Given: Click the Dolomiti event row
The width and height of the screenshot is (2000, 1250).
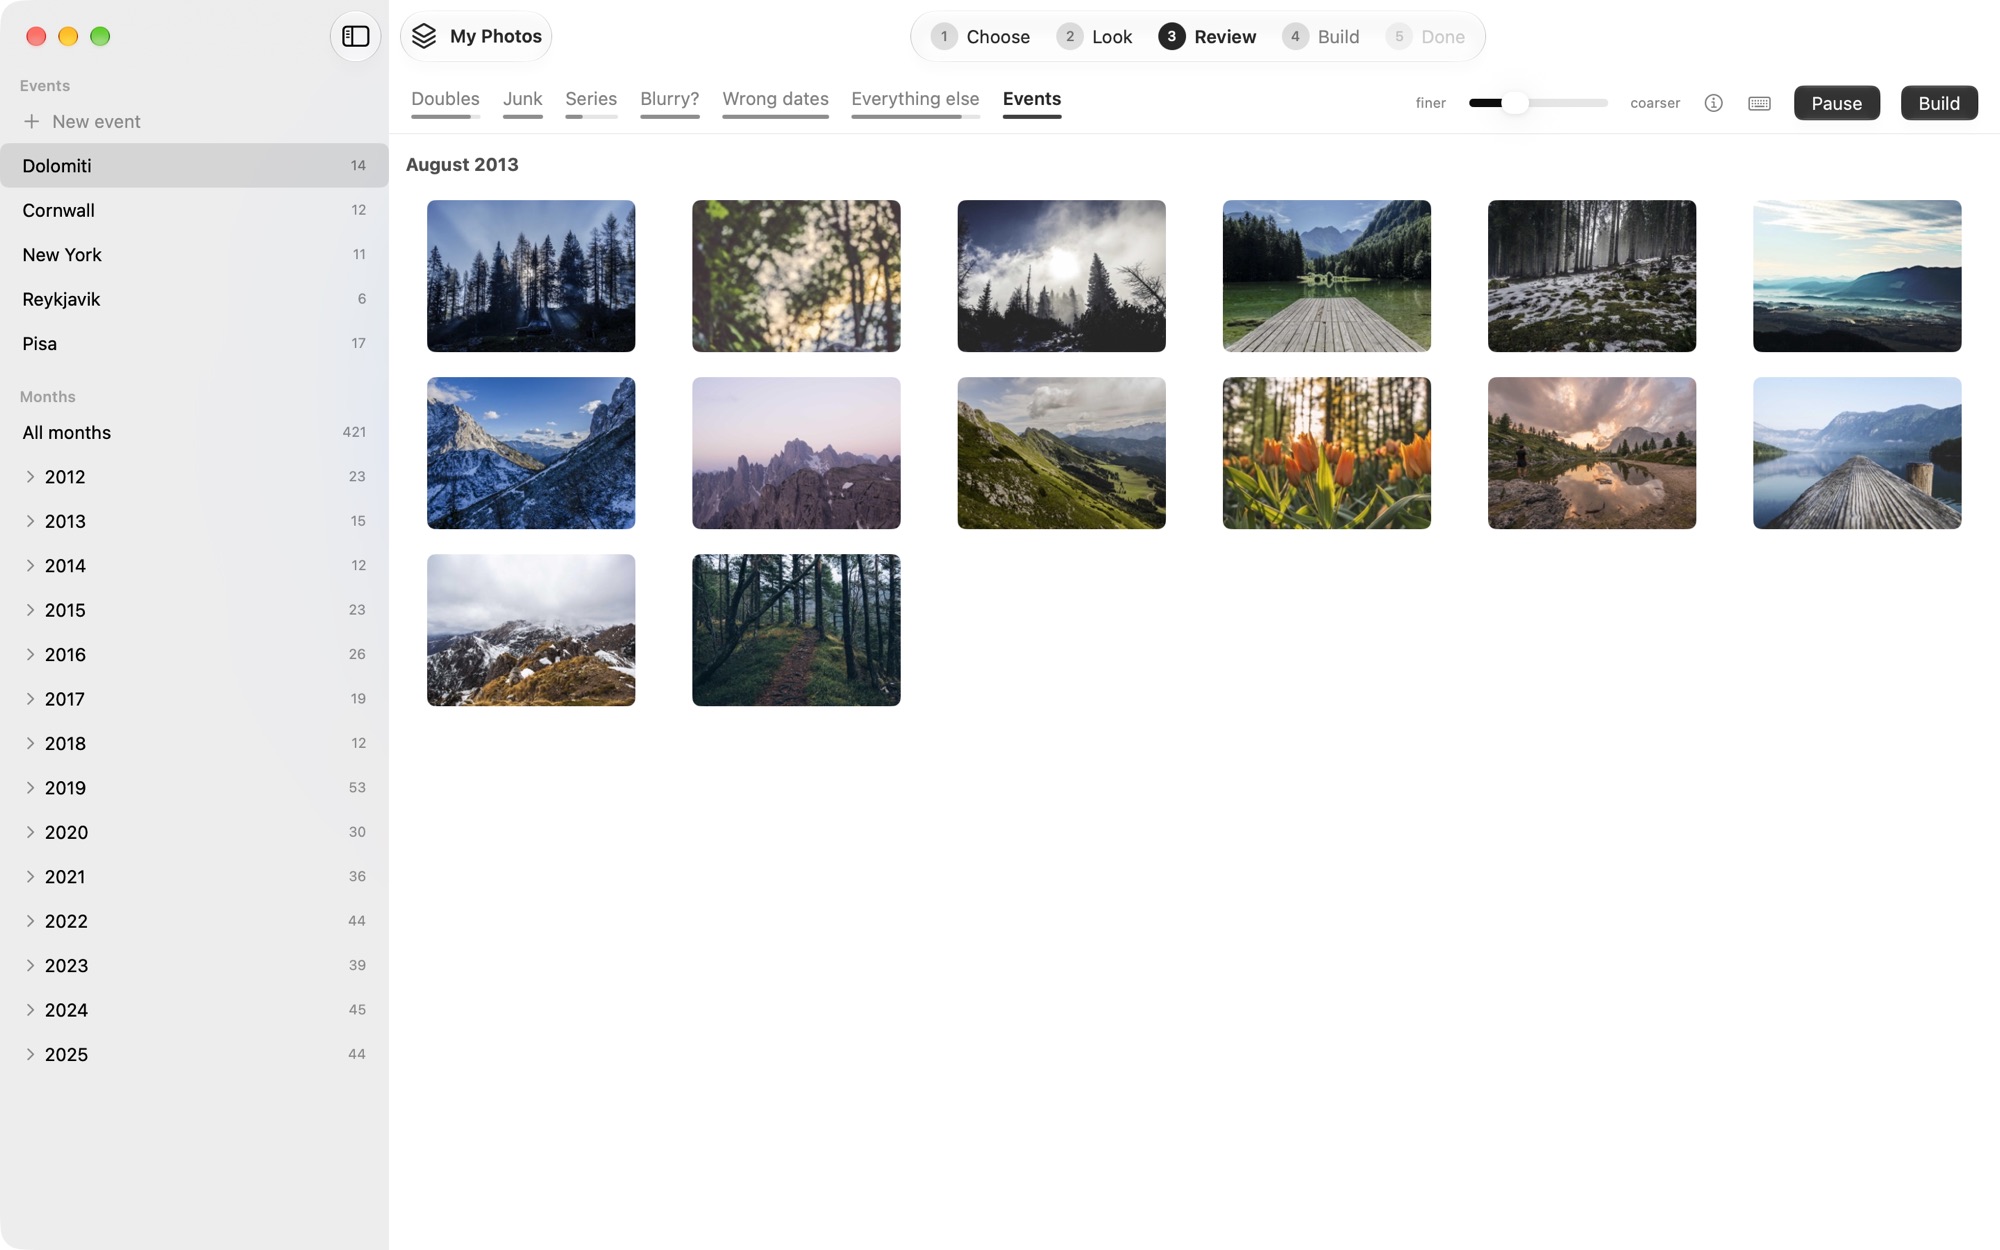Looking at the screenshot, I should point(194,166).
